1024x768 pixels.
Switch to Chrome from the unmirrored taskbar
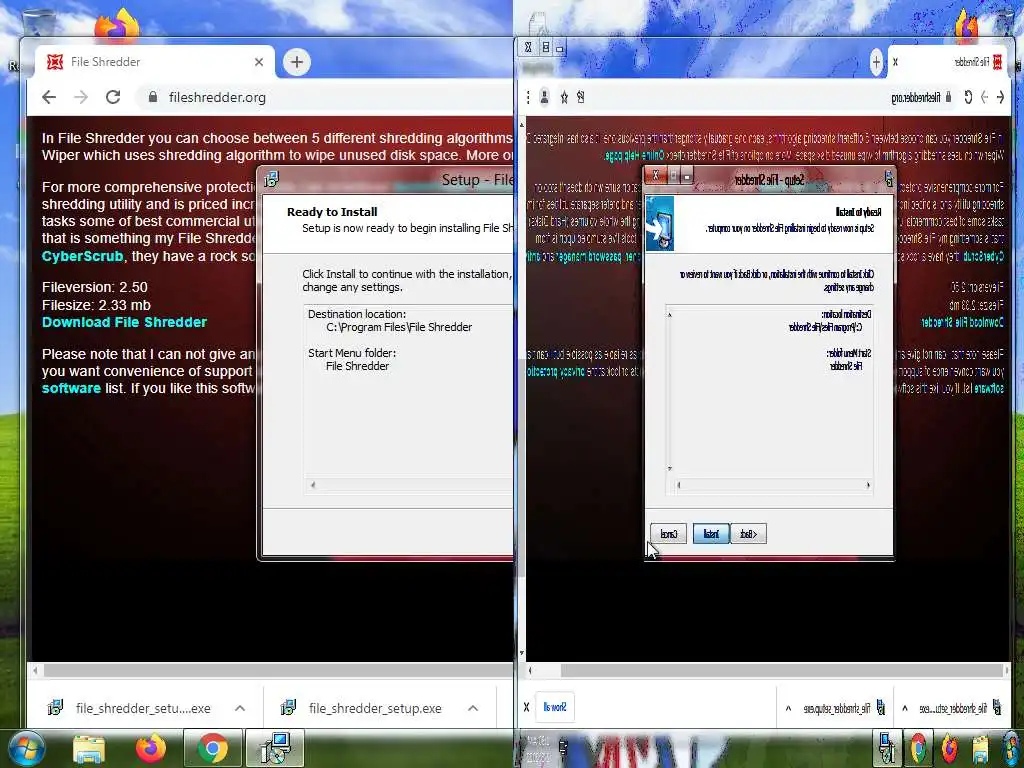(212, 748)
